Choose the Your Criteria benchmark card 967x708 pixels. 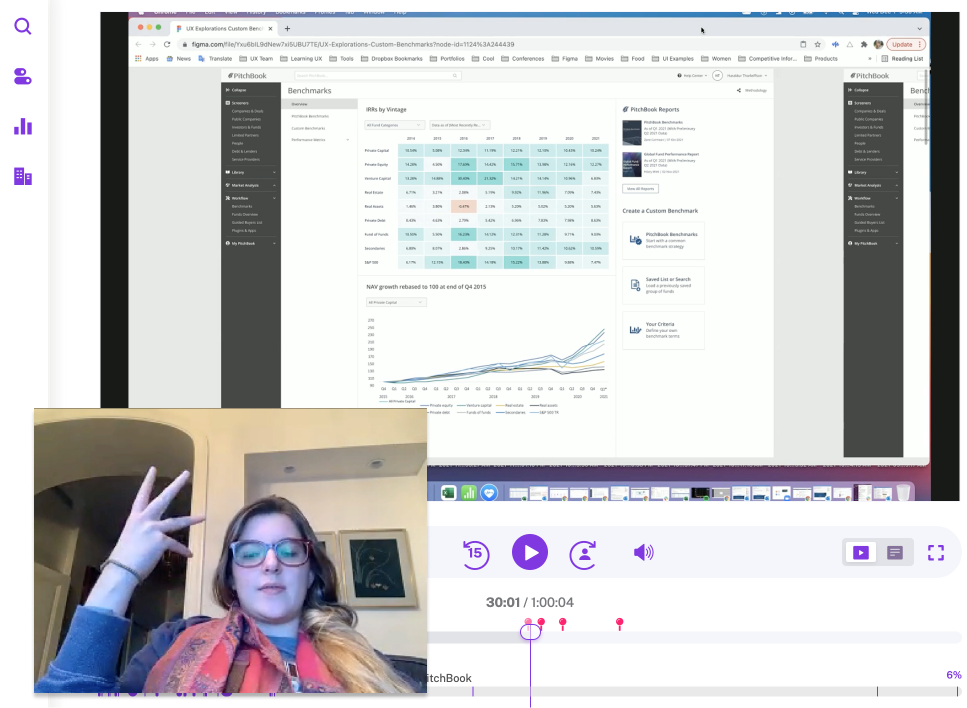(x=663, y=330)
